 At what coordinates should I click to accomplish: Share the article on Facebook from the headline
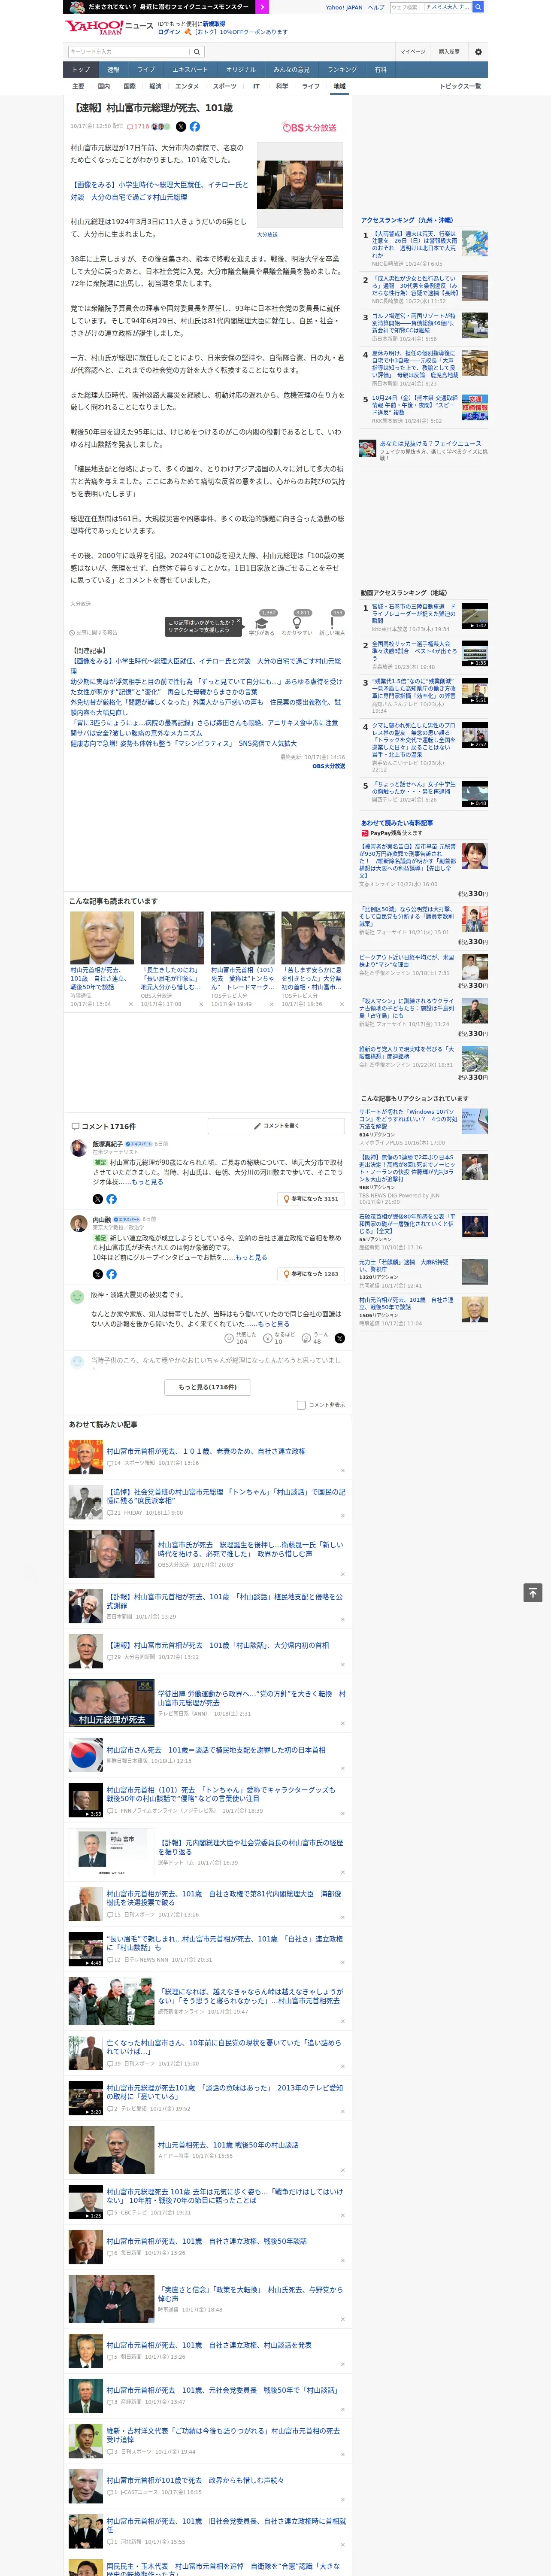point(195,127)
